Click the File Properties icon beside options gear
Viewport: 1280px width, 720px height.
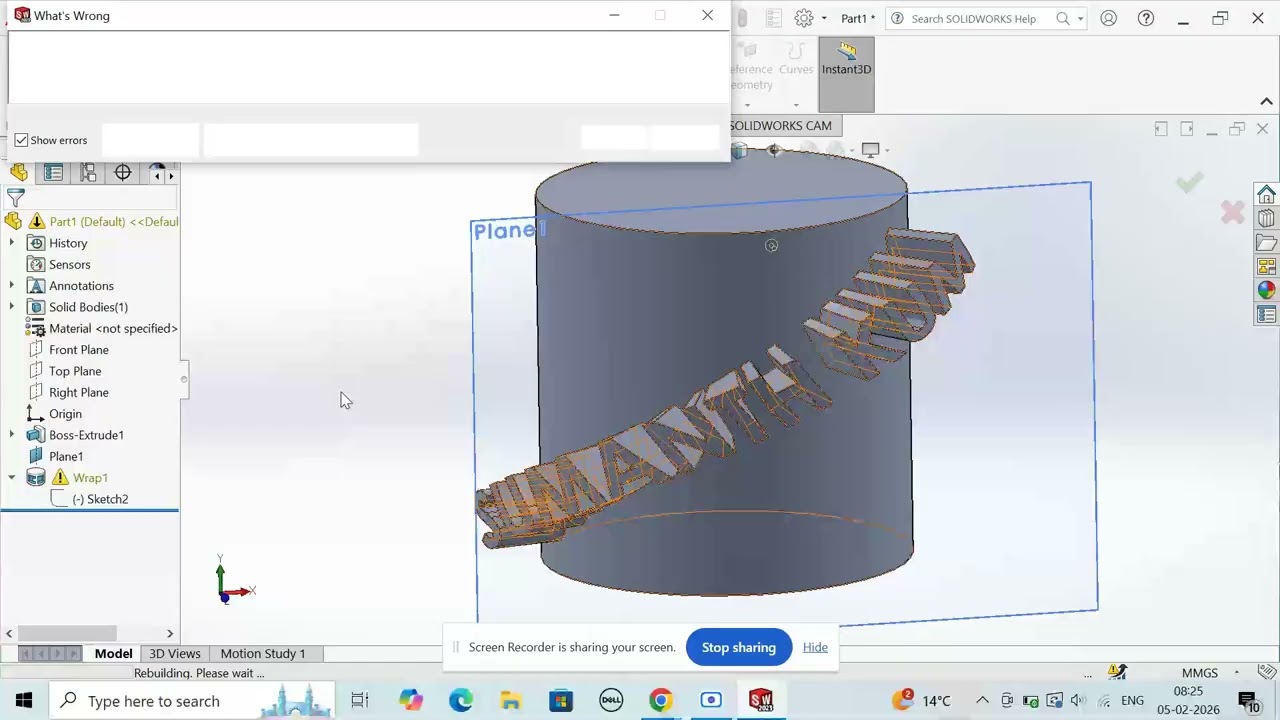pos(773,18)
